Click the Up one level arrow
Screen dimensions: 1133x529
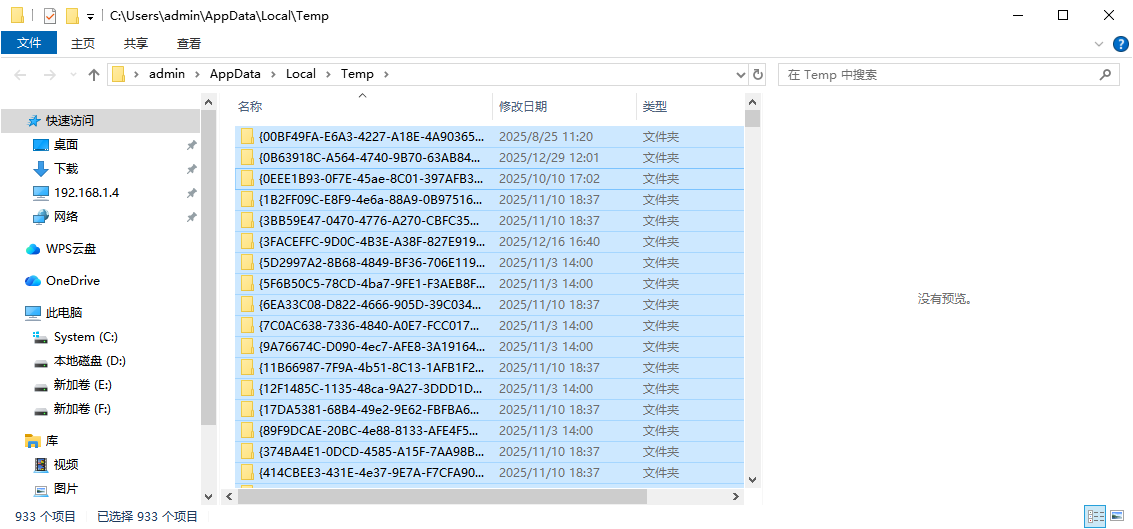94,75
